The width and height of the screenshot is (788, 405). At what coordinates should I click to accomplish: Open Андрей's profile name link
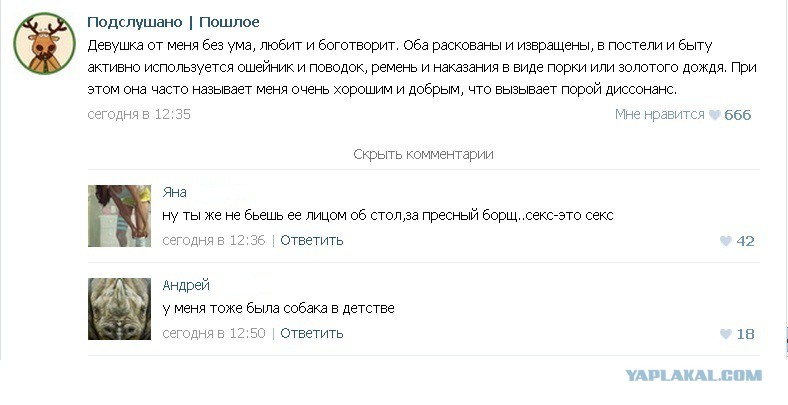[186, 285]
